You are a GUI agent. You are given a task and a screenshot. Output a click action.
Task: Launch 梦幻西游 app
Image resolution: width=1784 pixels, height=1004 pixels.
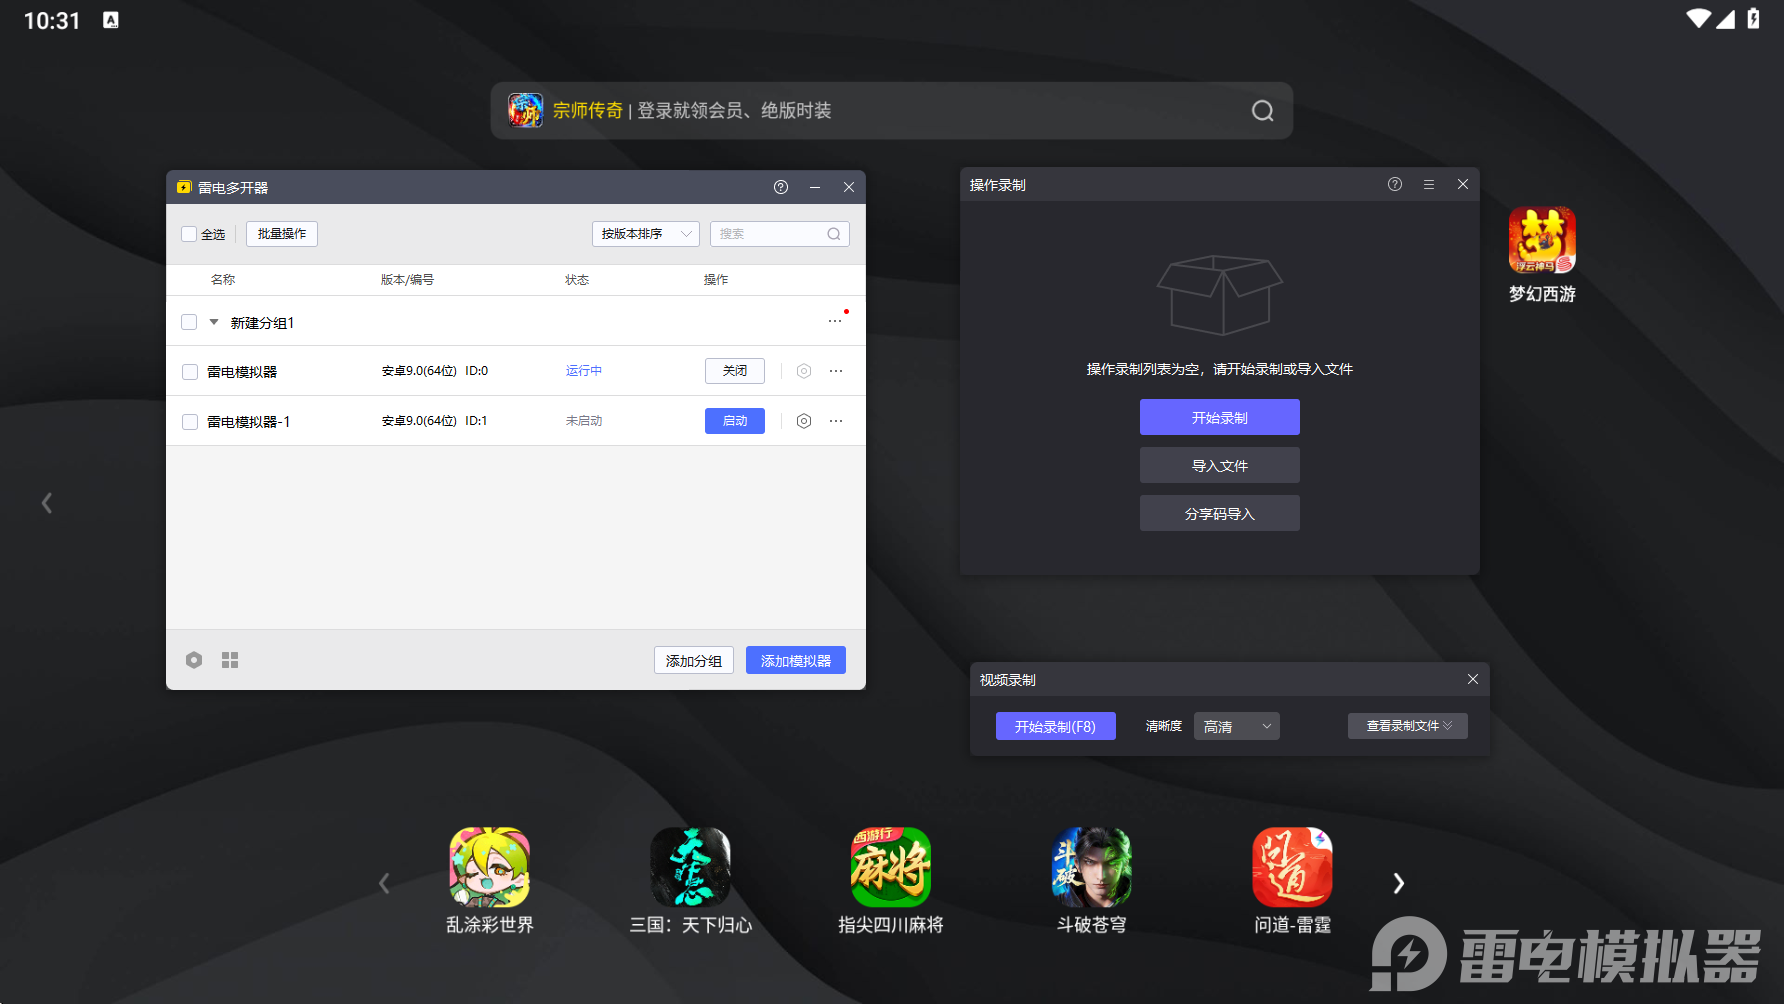pos(1542,254)
